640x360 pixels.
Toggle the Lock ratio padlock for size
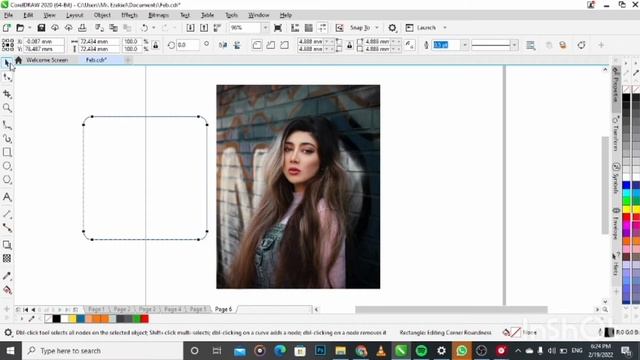click(x=156, y=45)
